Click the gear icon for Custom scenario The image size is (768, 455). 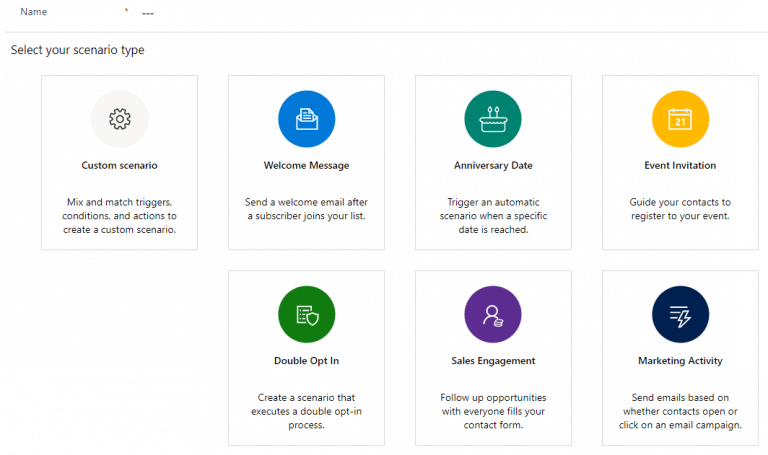(x=119, y=120)
